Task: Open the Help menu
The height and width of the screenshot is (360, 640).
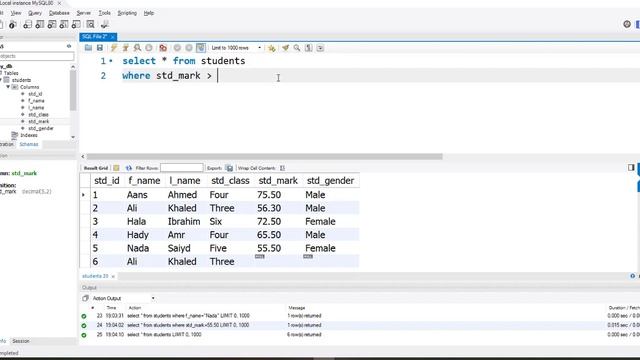Action: pyautogui.click(x=149, y=13)
